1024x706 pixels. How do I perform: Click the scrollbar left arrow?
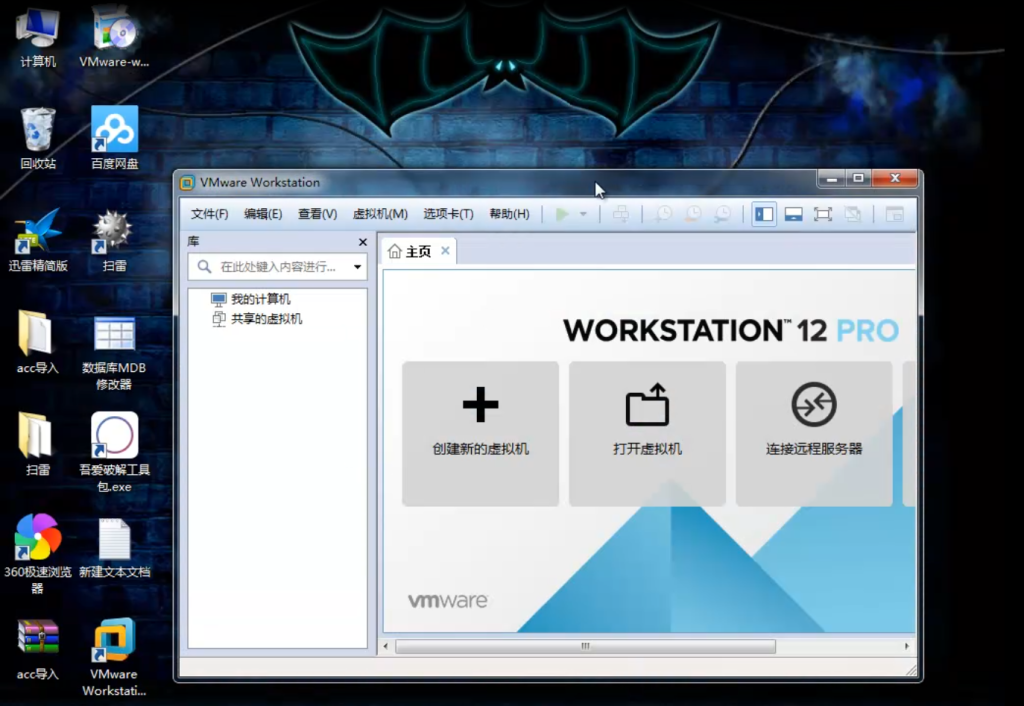pos(385,646)
